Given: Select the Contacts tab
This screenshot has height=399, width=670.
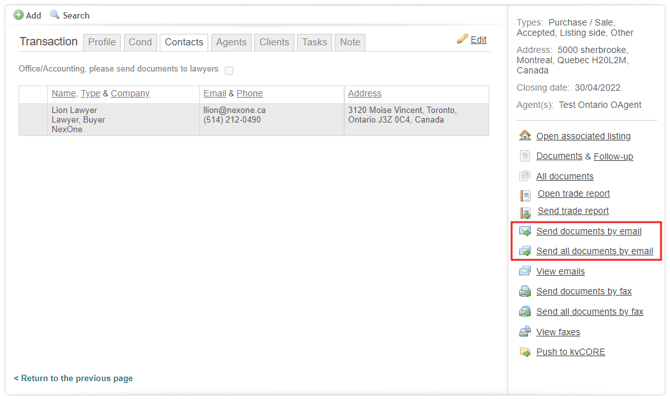Looking at the screenshot, I should click(x=184, y=42).
